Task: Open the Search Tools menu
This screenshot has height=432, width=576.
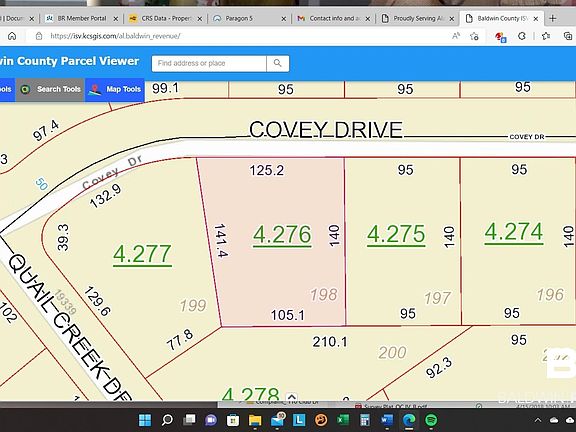Action: click(x=50, y=89)
